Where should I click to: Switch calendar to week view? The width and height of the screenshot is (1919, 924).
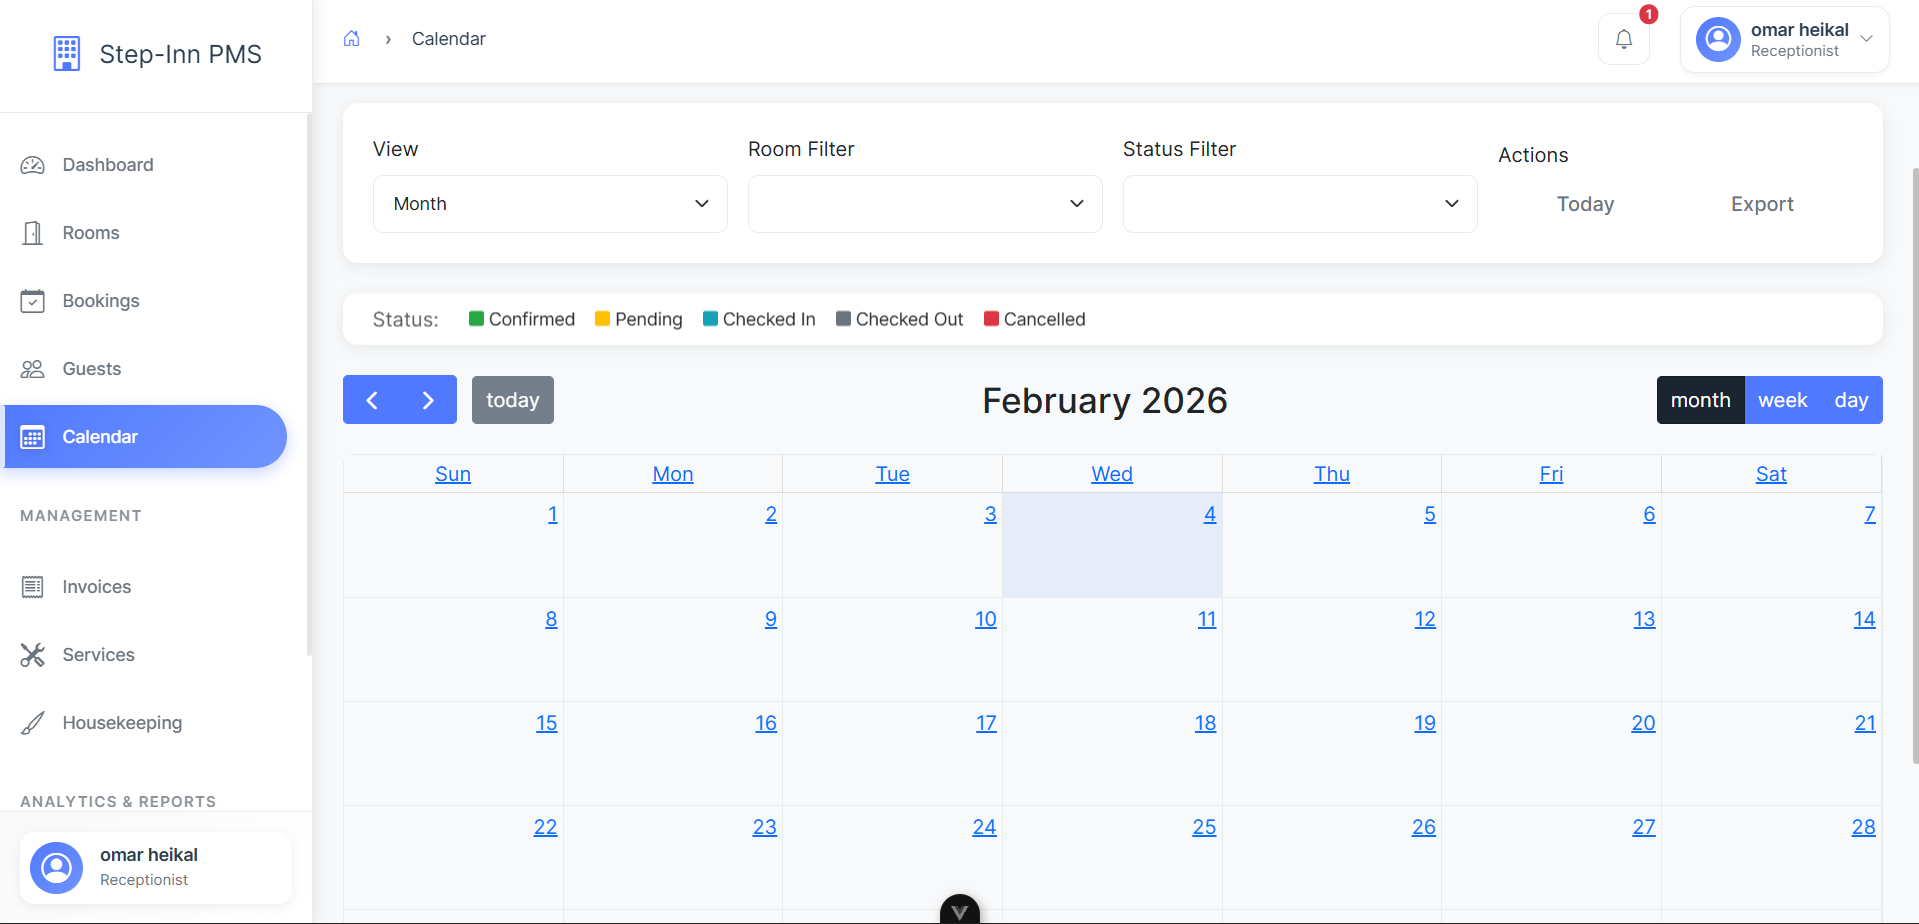point(1782,400)
